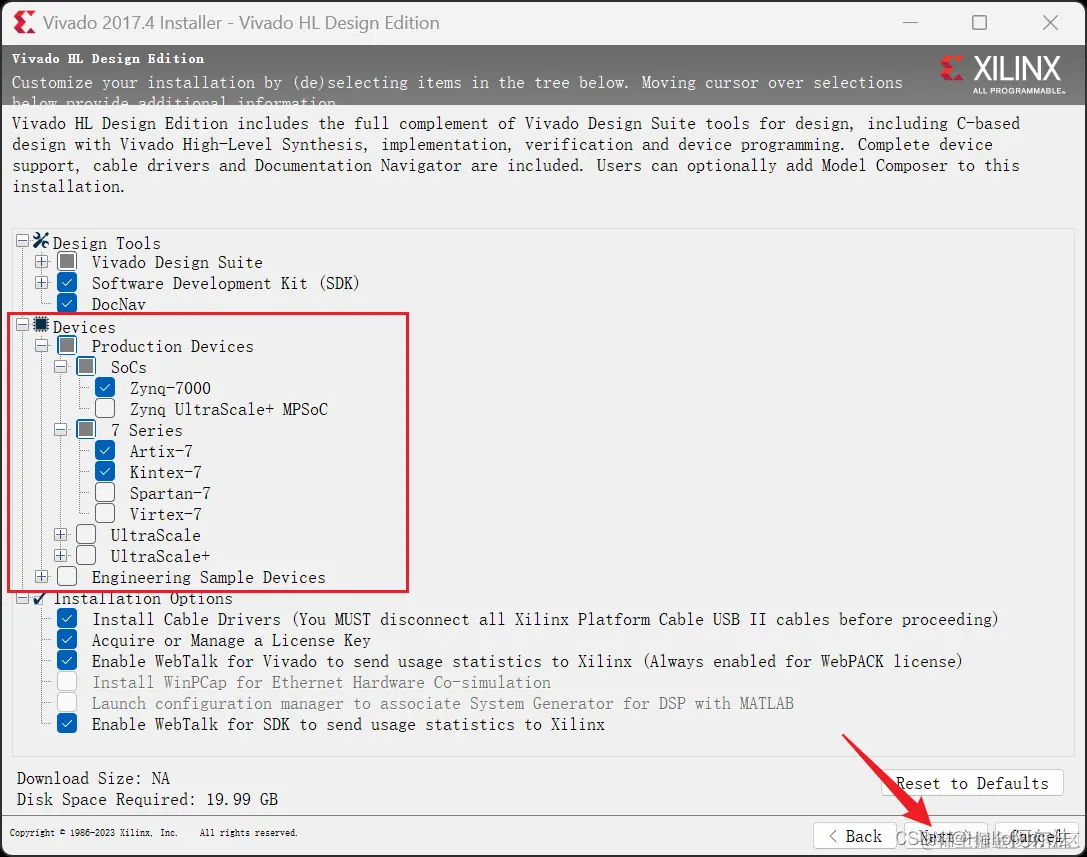
Task: Go Back to previous installer page
Action: (857, 836)
